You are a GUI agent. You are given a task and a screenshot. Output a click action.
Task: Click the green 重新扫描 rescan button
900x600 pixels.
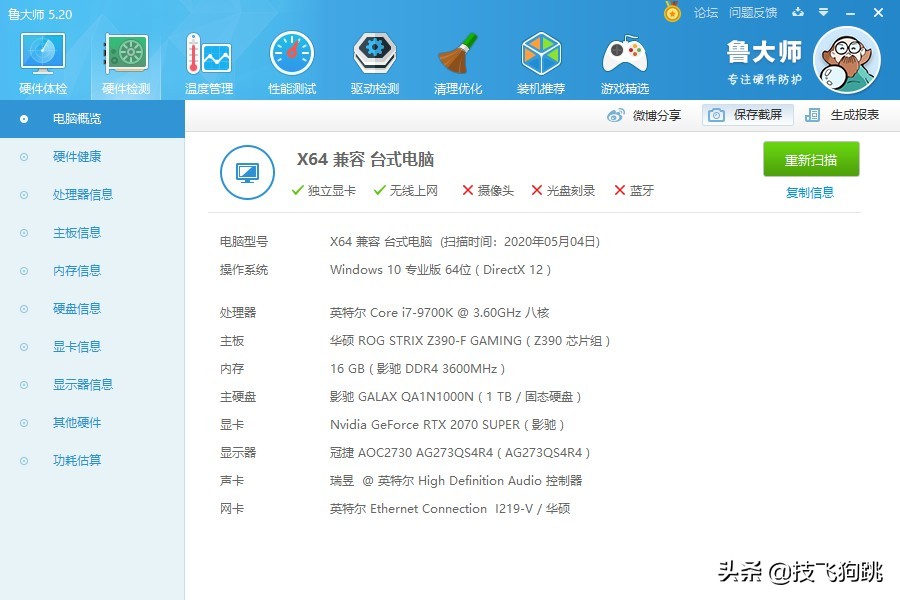(810, 159)
